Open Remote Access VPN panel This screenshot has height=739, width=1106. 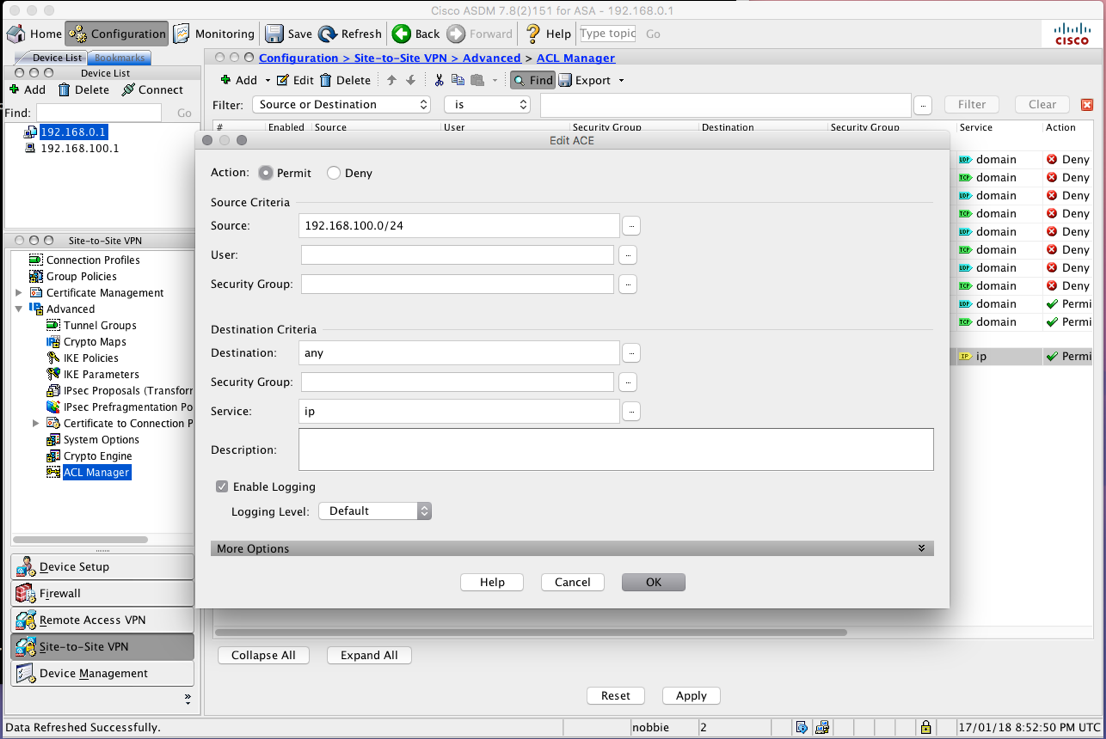pyautogui.click(x=102, y=621)
